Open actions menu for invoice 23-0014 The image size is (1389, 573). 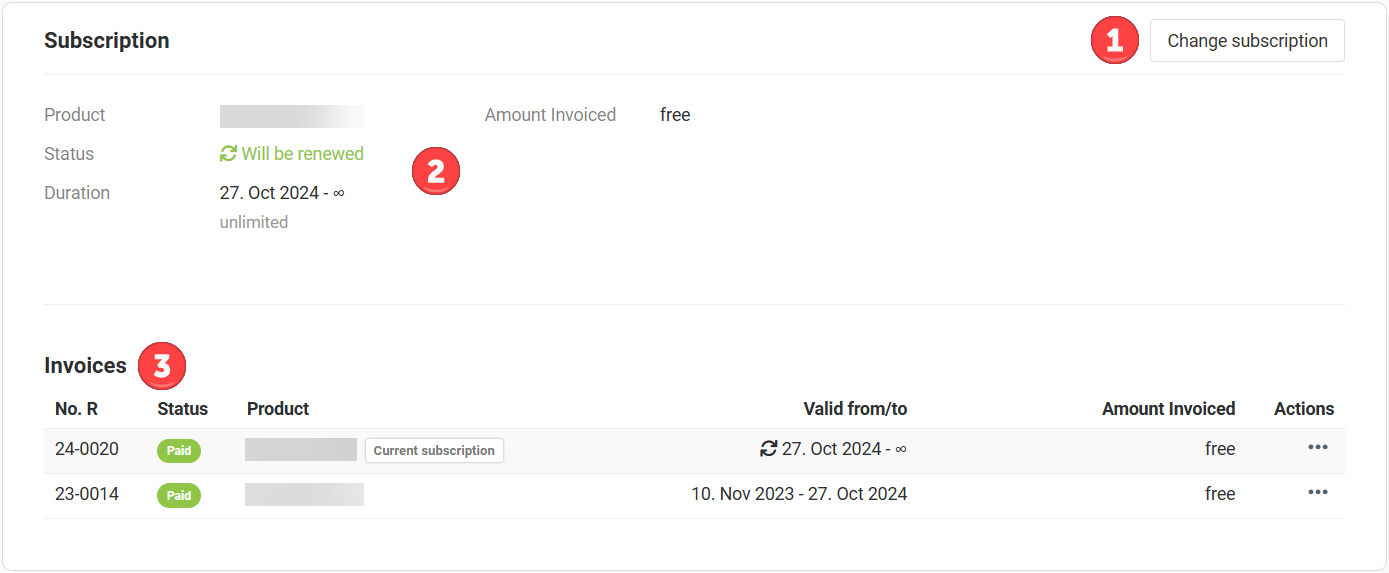(x=1318, y=492)
